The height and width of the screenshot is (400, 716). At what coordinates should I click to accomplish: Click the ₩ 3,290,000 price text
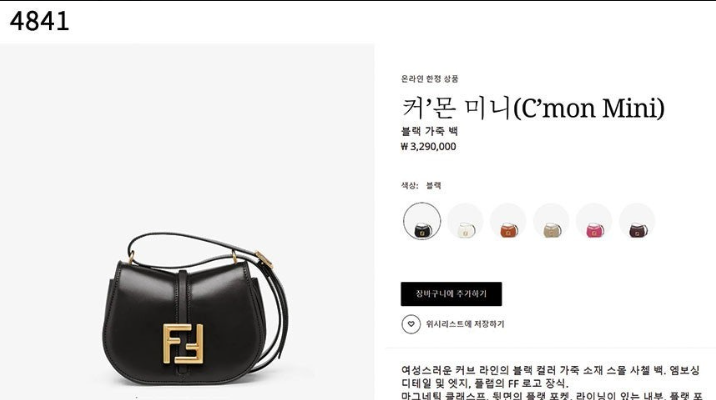428,147
